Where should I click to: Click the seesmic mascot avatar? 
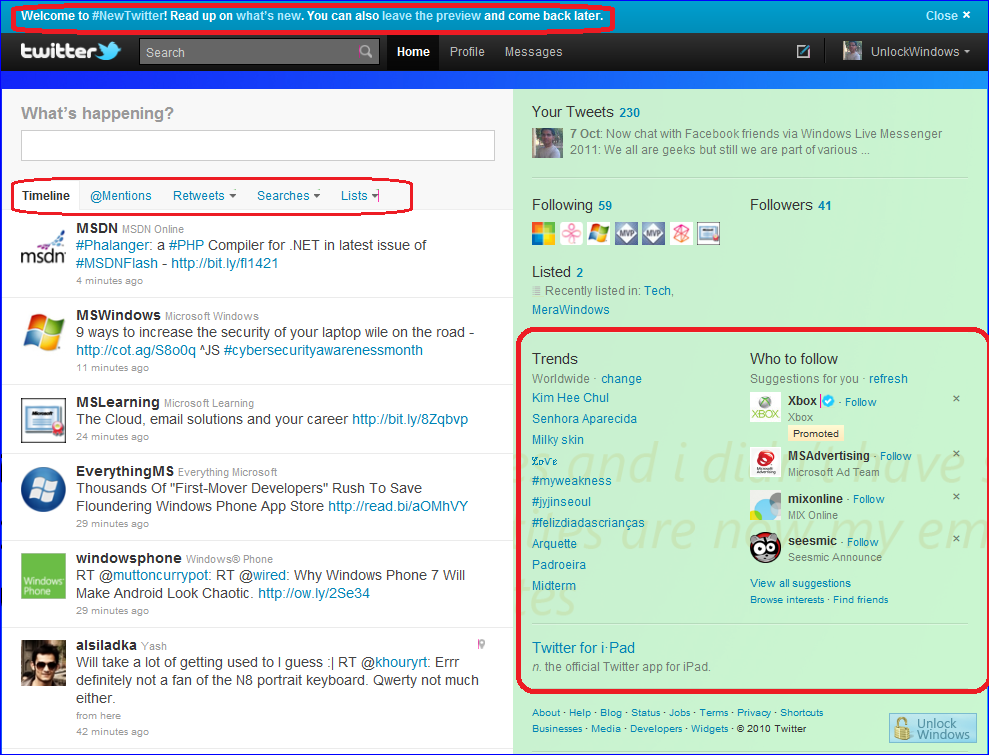pos(765,547)
